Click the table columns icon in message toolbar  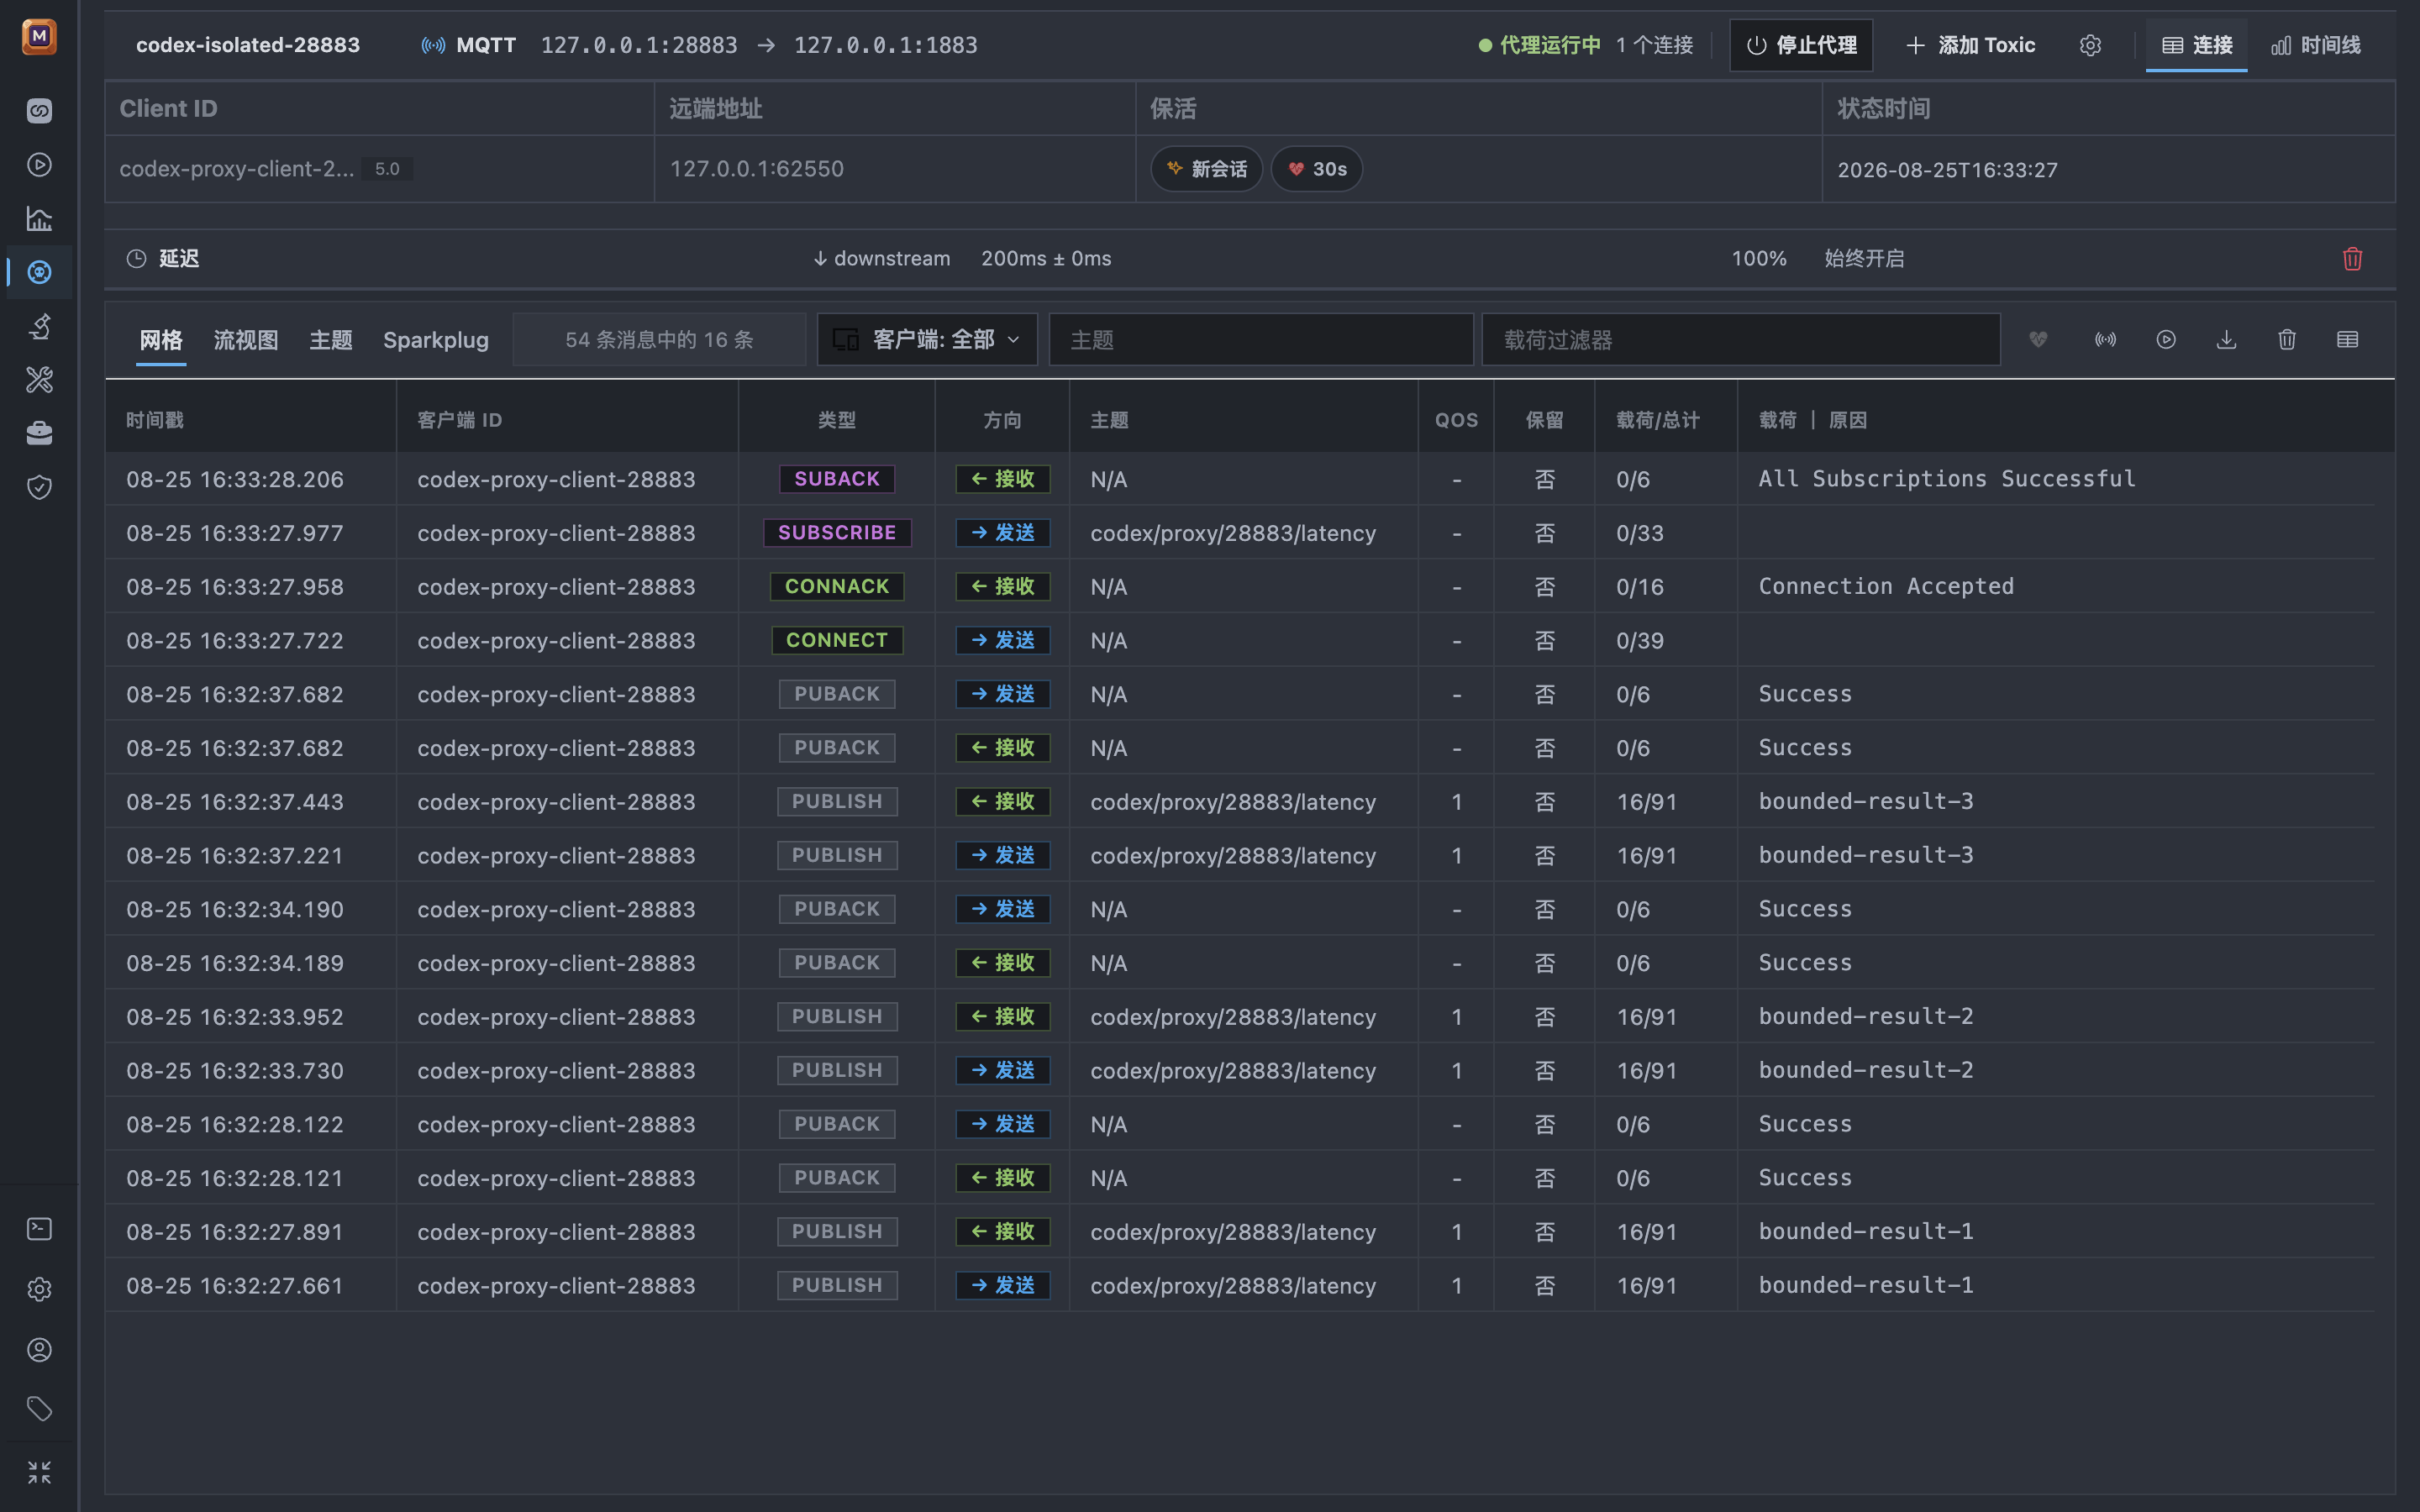pyautogui.click(x=2347, y=340)
